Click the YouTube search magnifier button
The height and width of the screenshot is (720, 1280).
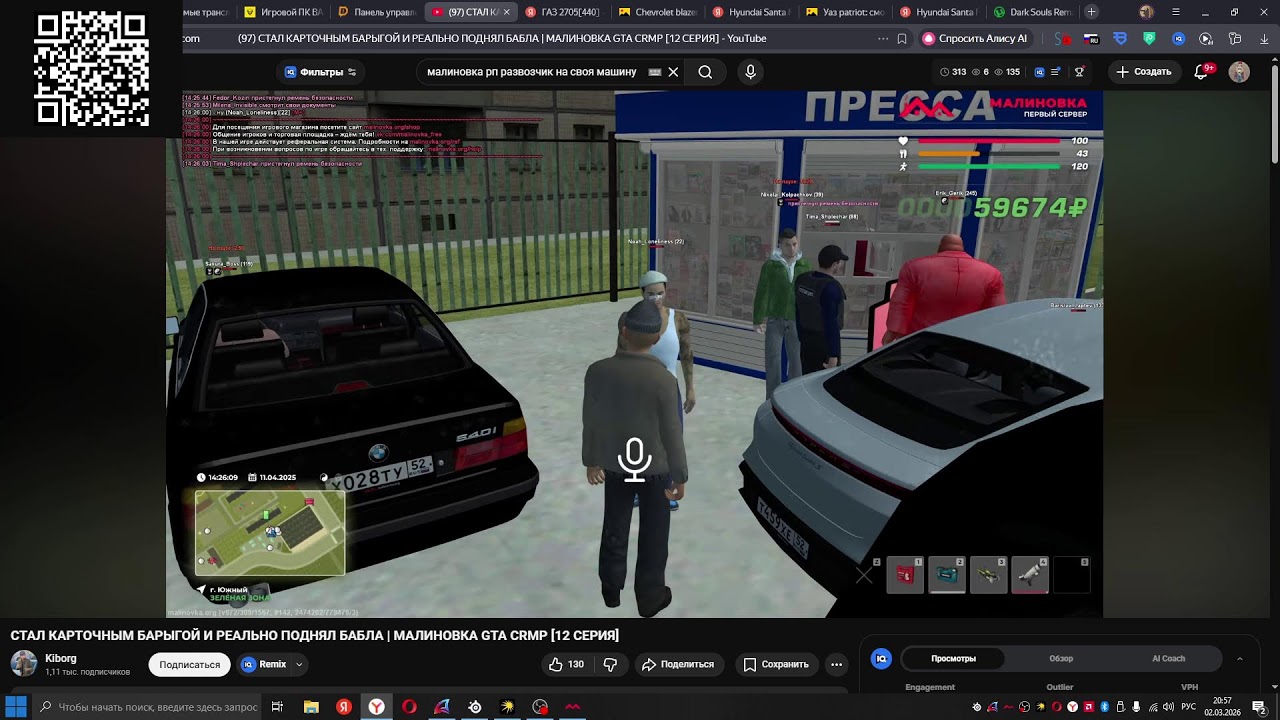[x=705, y=72]
